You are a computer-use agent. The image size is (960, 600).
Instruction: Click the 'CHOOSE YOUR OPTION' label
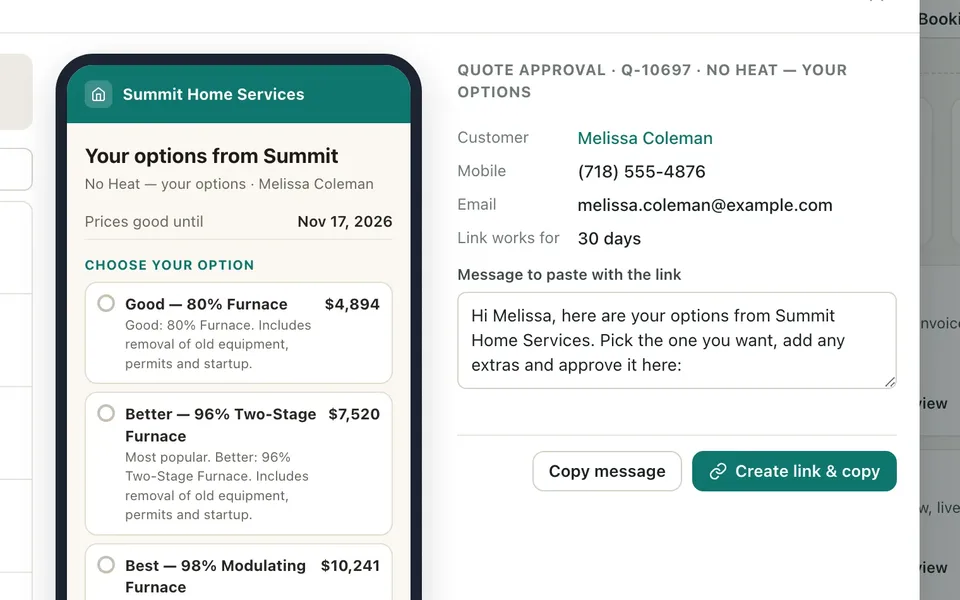tap(169, 265)
